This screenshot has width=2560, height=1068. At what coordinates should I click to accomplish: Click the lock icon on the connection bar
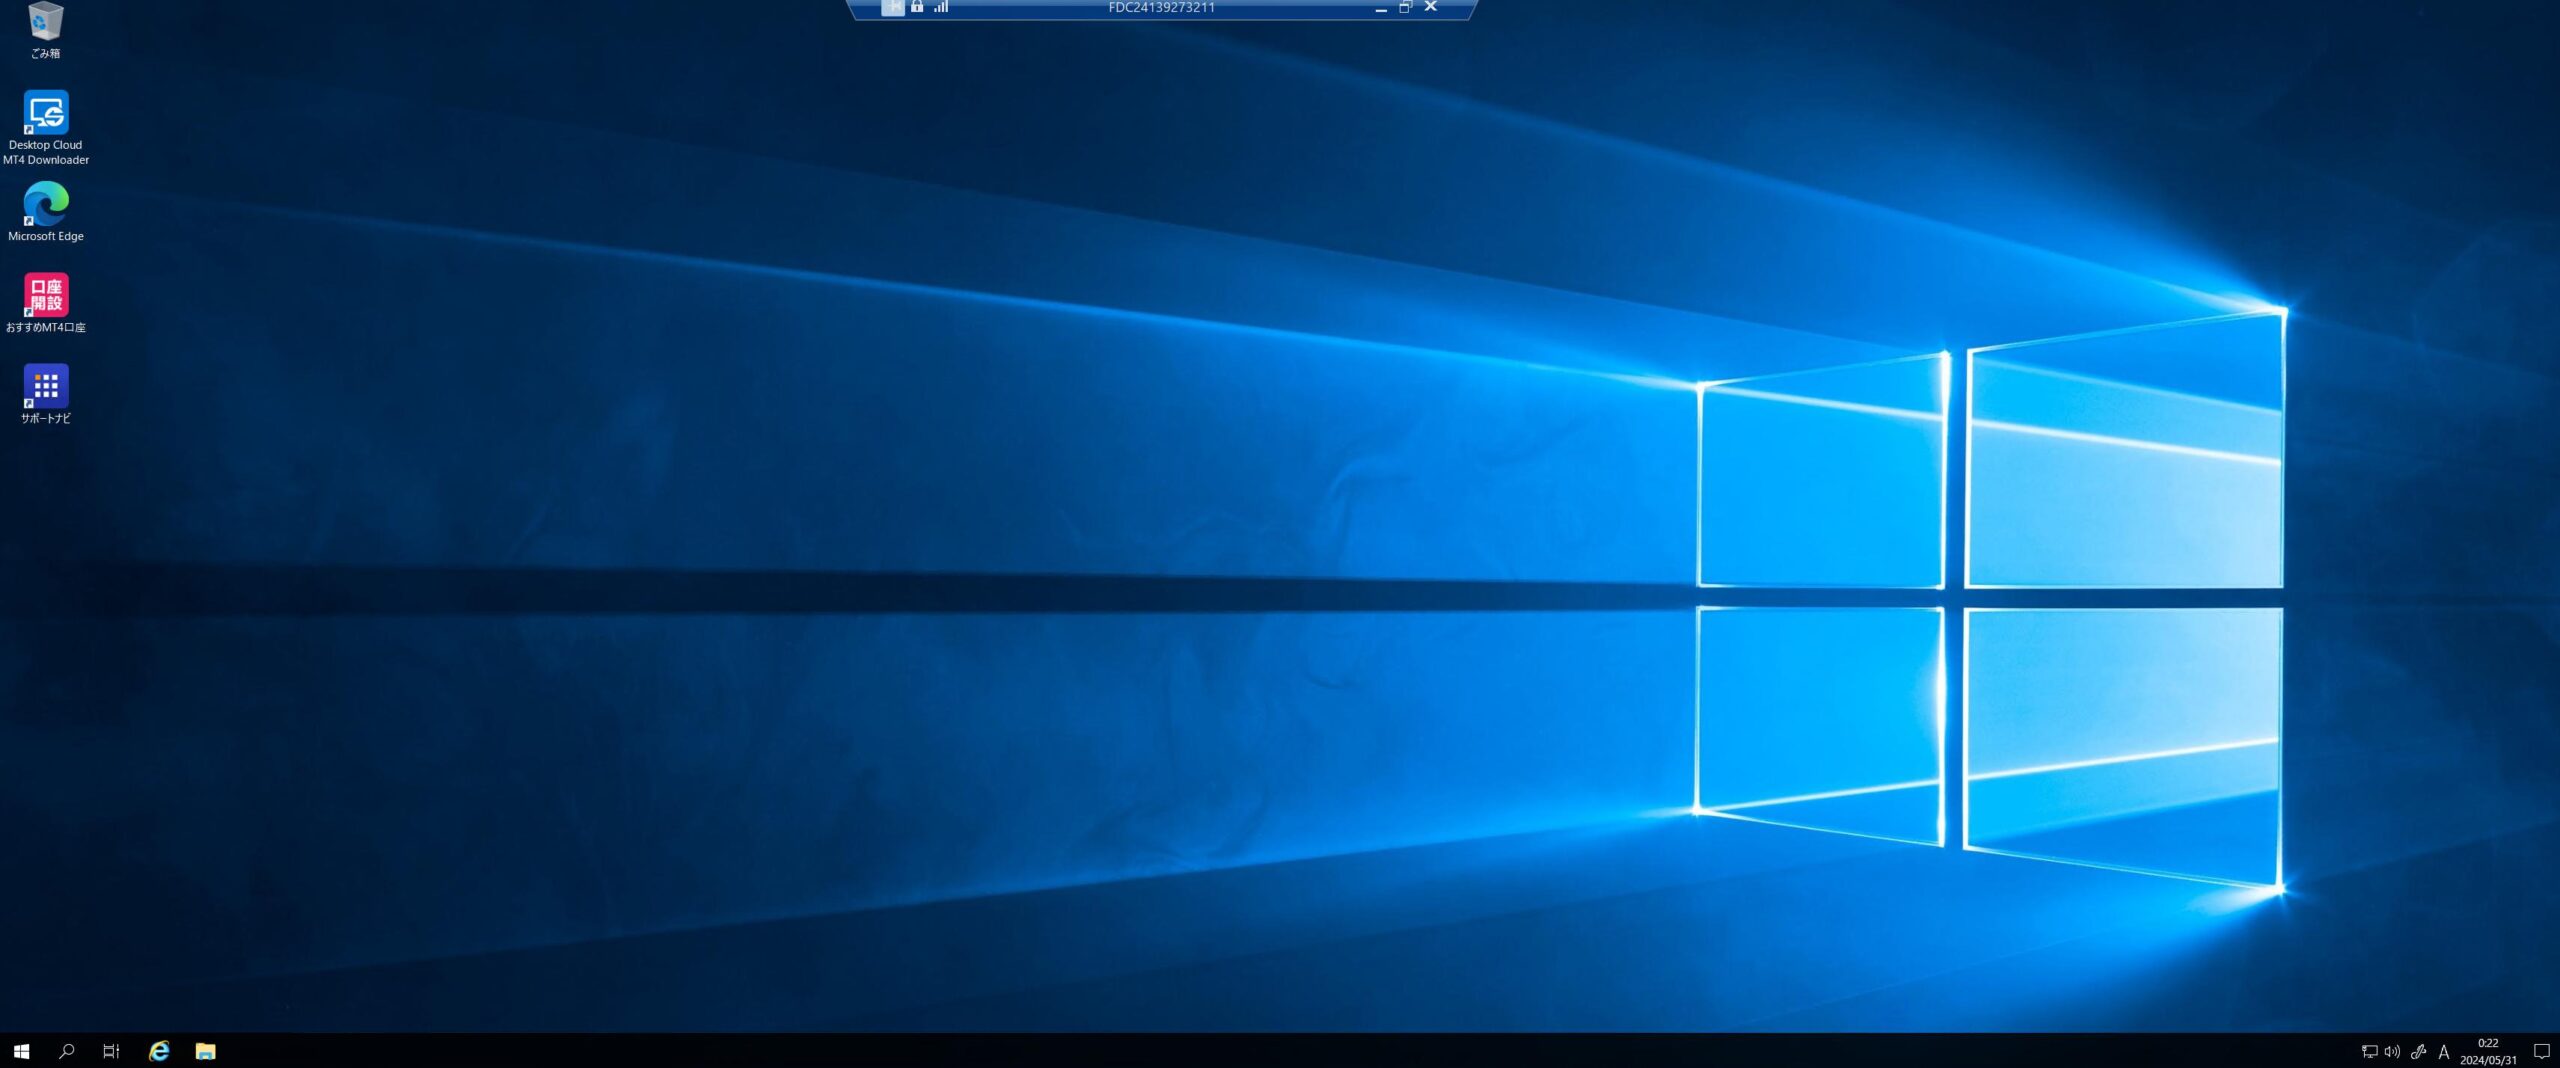pos(917,7)
